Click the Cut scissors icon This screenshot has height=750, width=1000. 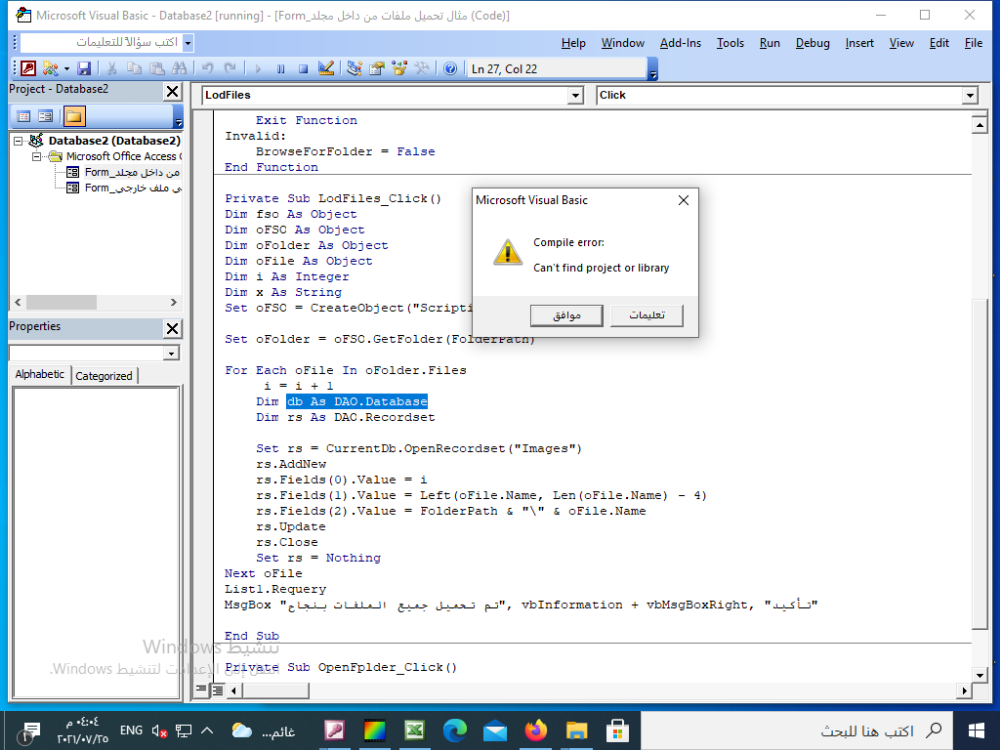(x=112, y=68)
